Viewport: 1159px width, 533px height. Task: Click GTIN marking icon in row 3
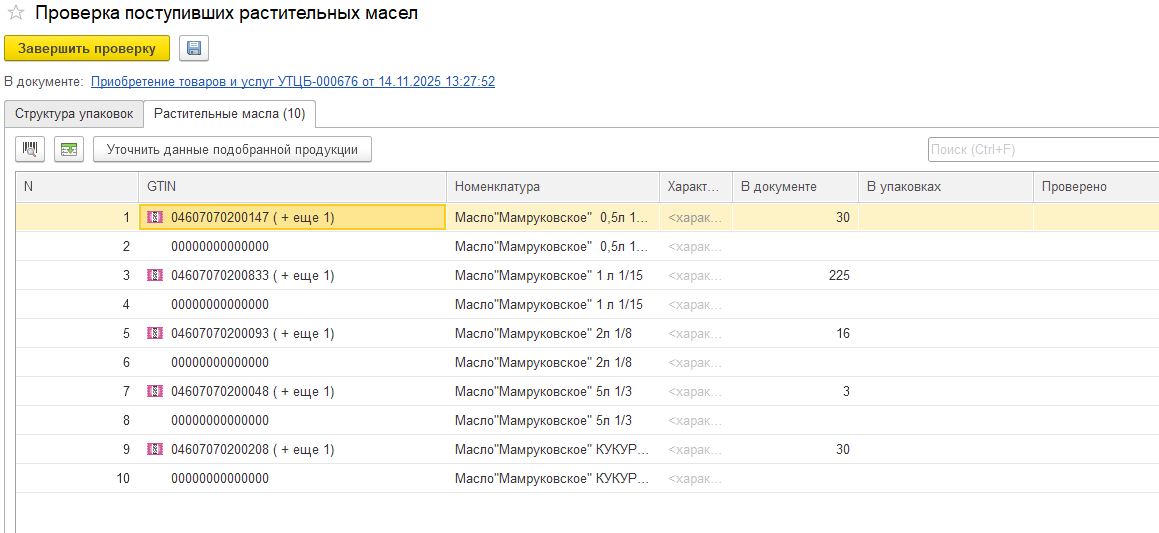(155, 275)
